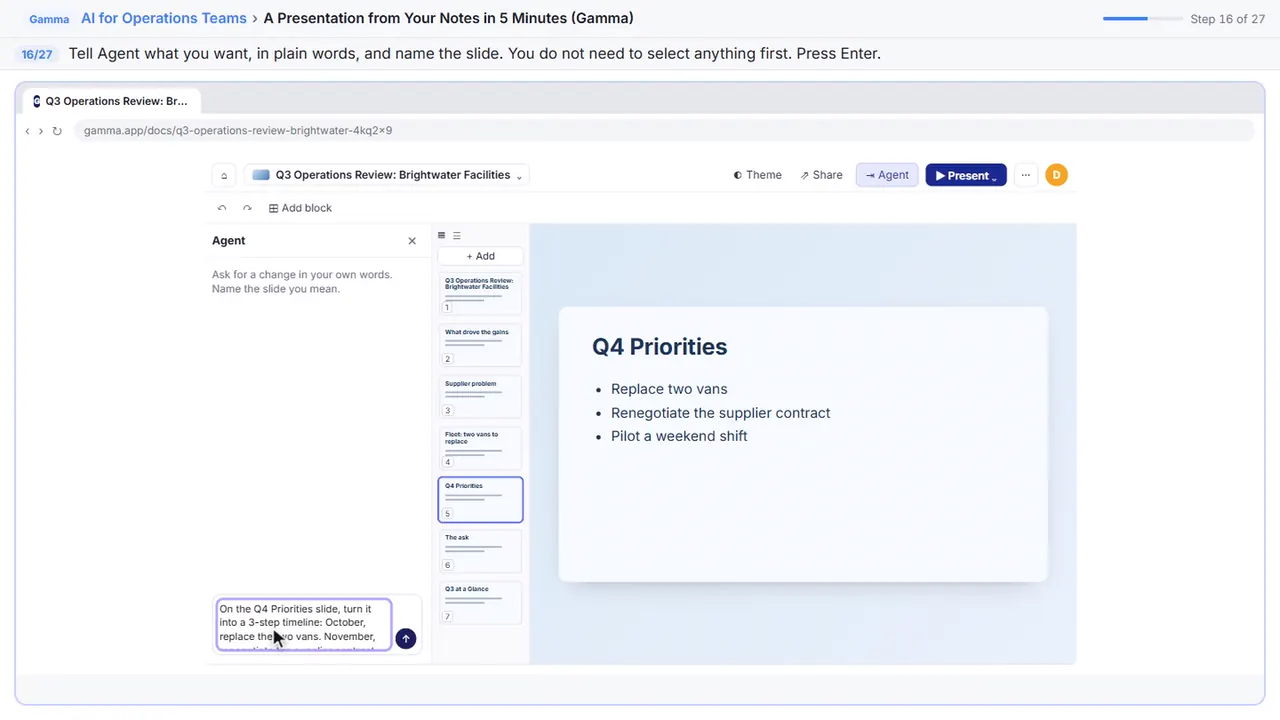Select slide 6 The ask thumbnail
The height and width of the screenshot is (720, 1280).
pyautogui.click(x=480, y=551)
